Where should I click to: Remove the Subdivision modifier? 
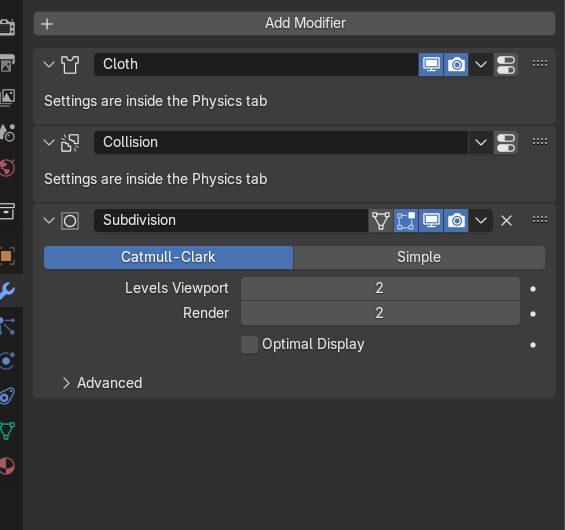[506, 221]
